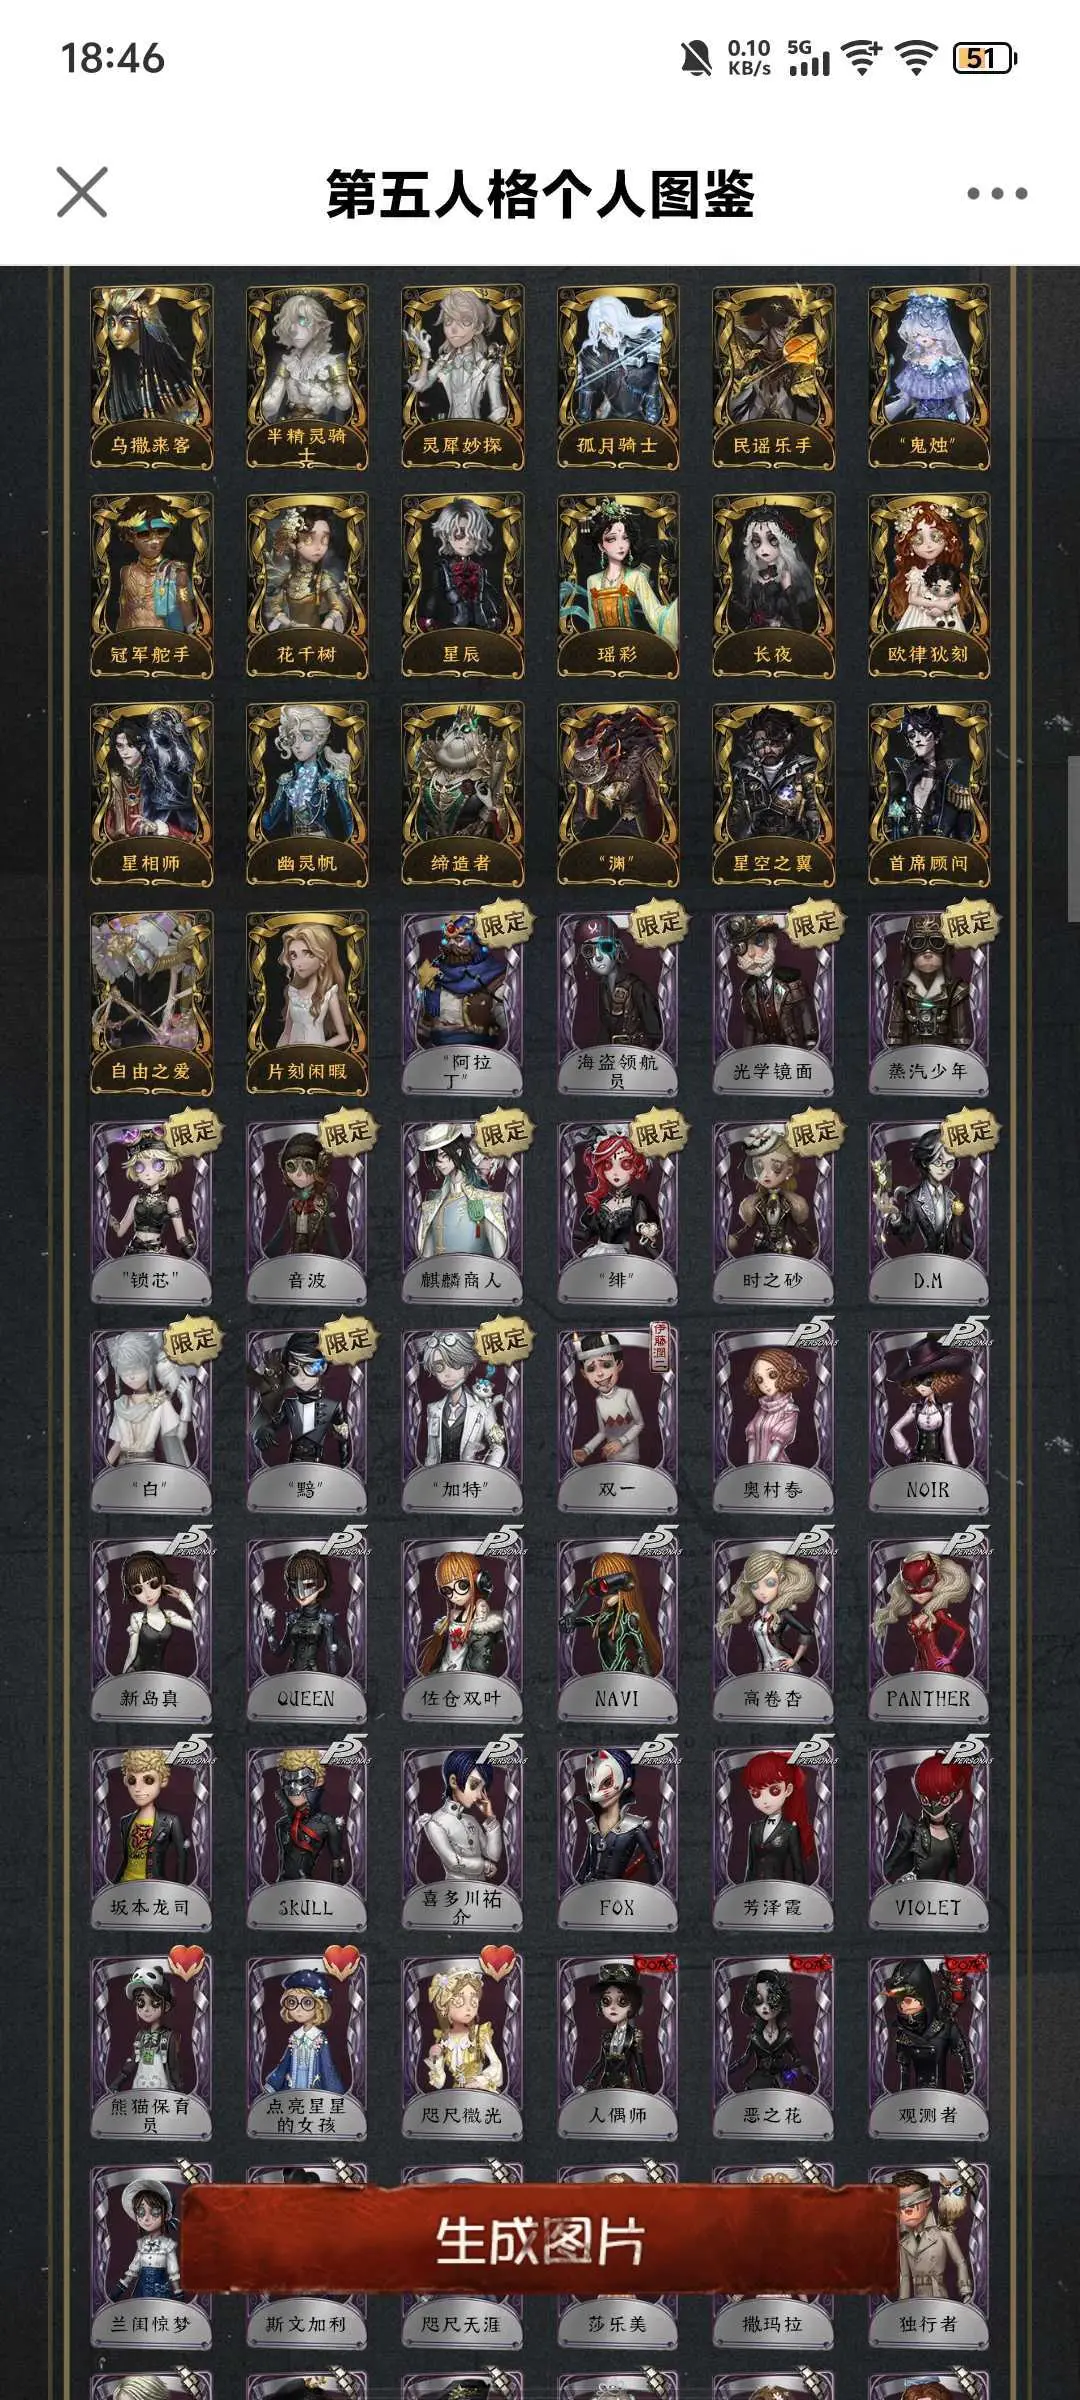Open the three-dot more options menu
The height and width of the screenshot is (2400, 1080).
997,193
